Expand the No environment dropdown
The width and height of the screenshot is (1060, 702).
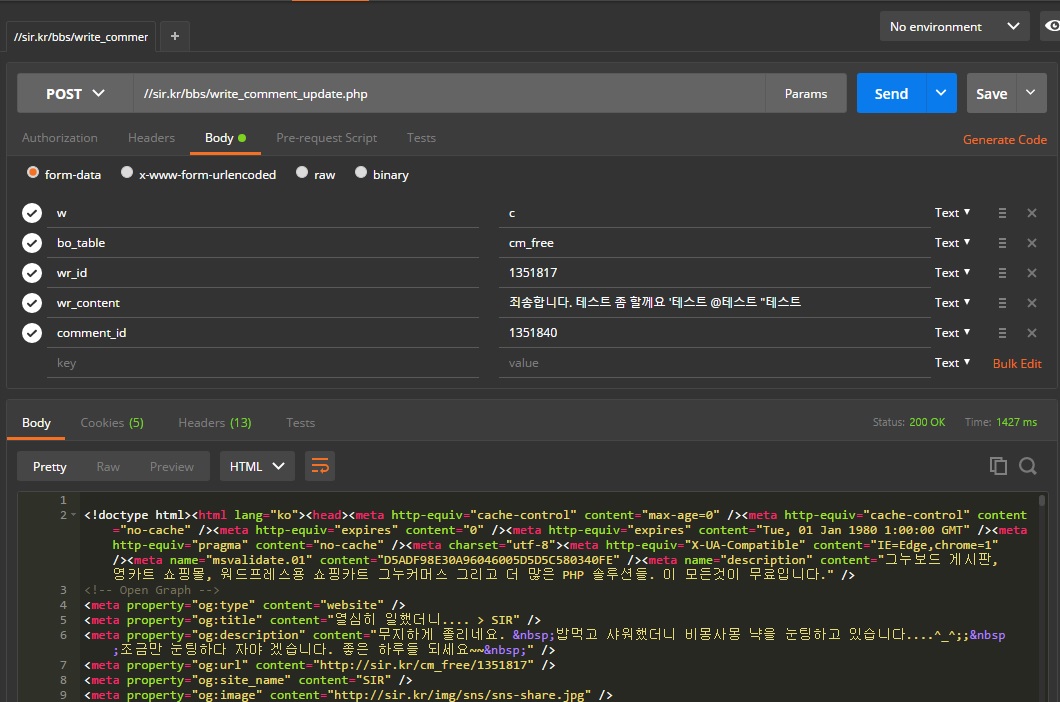tap(954, 27)
